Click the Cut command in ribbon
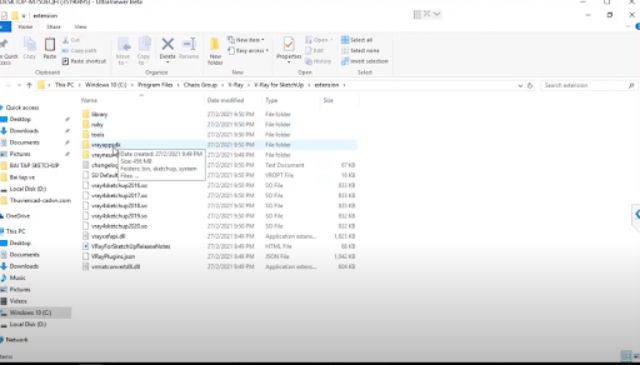 tap(71, 40)
